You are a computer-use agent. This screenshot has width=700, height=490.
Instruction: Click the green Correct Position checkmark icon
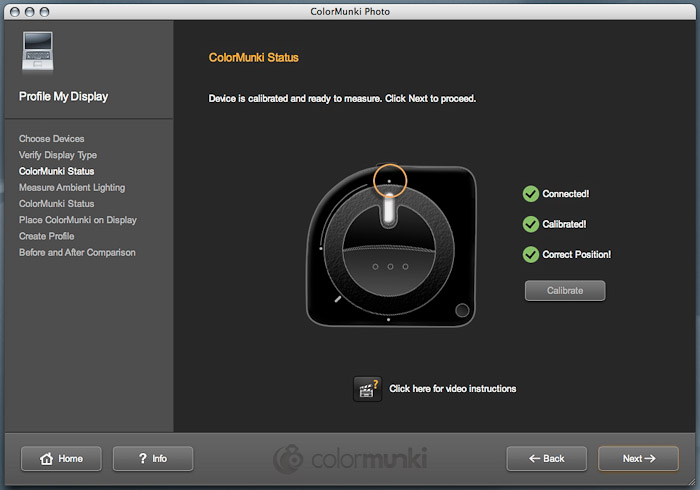click(x=531, y=254)
